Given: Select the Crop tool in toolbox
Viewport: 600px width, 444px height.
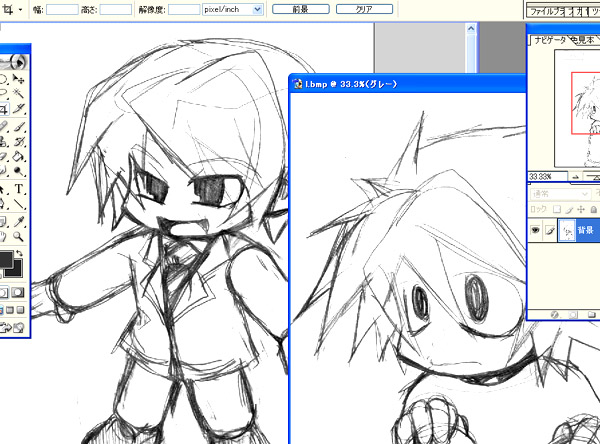Looking at the screenshot, I should 3,109.
